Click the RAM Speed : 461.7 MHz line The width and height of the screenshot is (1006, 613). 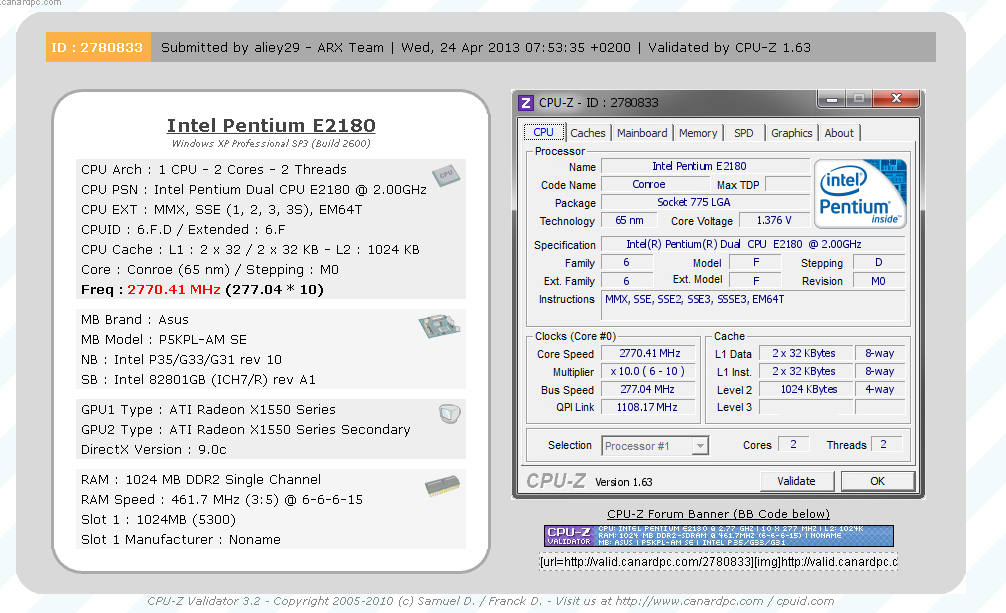[222, 499]
